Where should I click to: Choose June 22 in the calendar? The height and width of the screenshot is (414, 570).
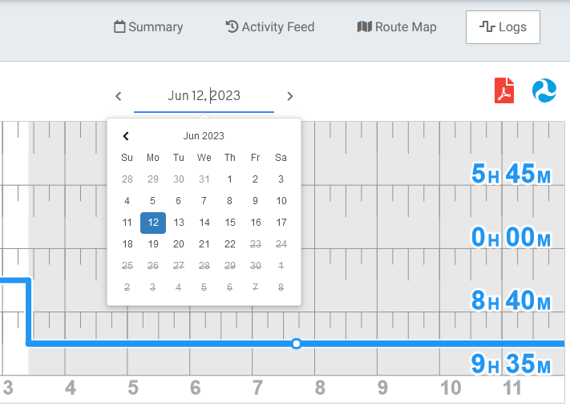(x=230, y=244)
